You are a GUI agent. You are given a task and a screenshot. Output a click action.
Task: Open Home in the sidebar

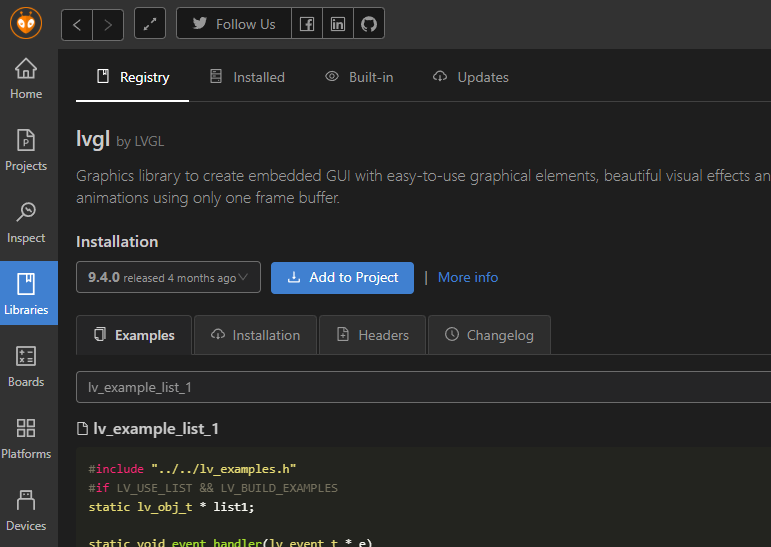click(26, 79)
